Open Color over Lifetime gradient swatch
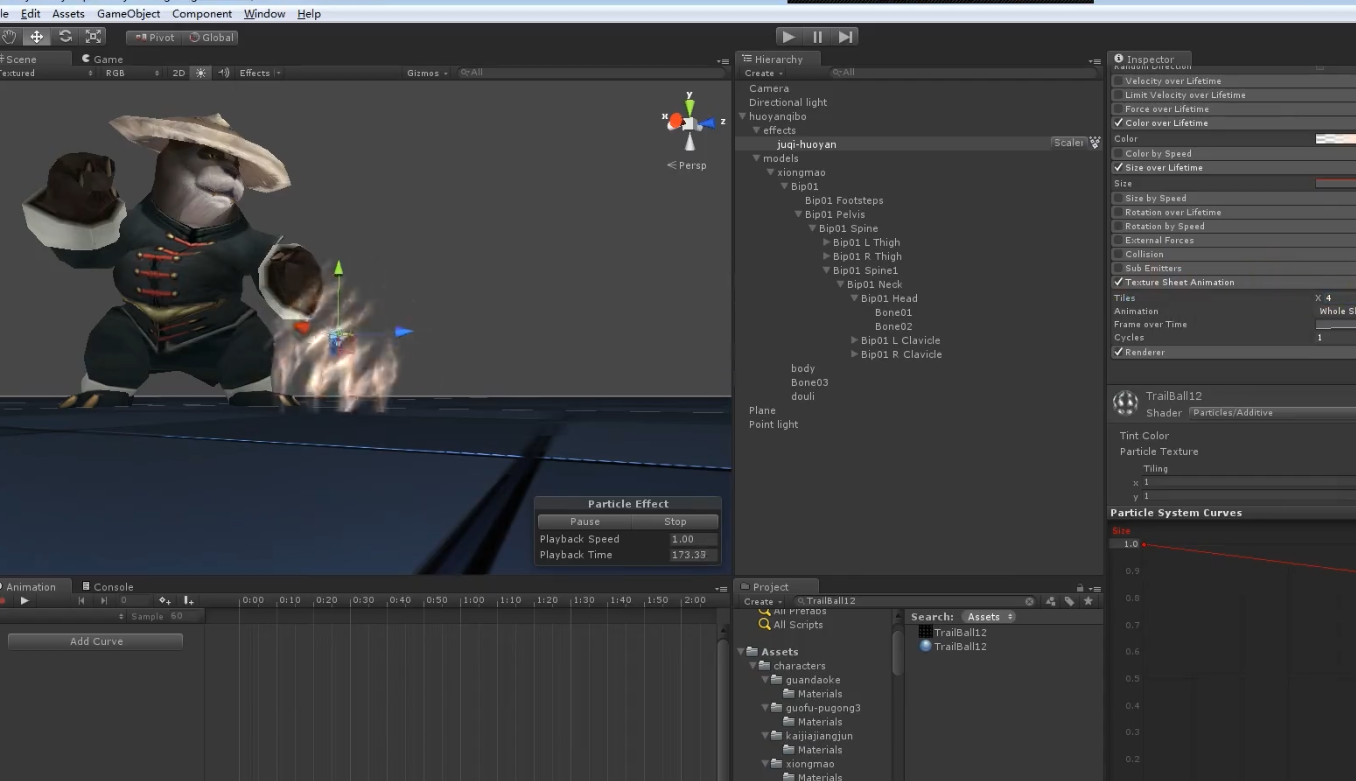Viewport: 1356px width, 781px height. [x=1335, y=139]
